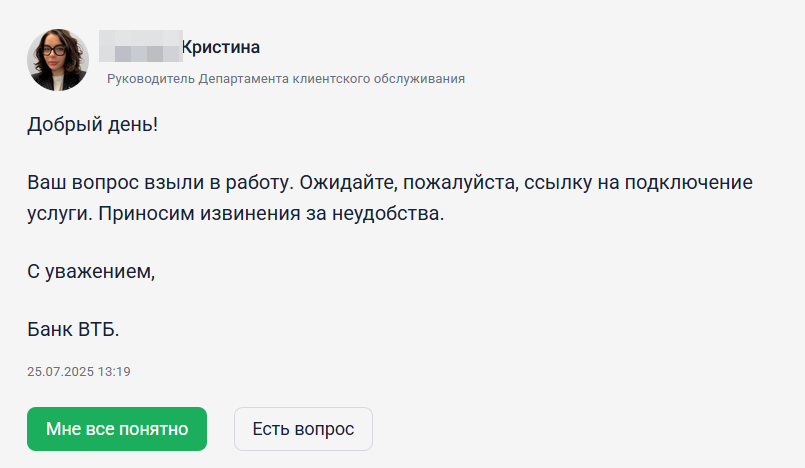Viewport: 805px width, 468px height.
Task: Click the blurred surname before "Кристина"
Action: (x=140, y=47)
